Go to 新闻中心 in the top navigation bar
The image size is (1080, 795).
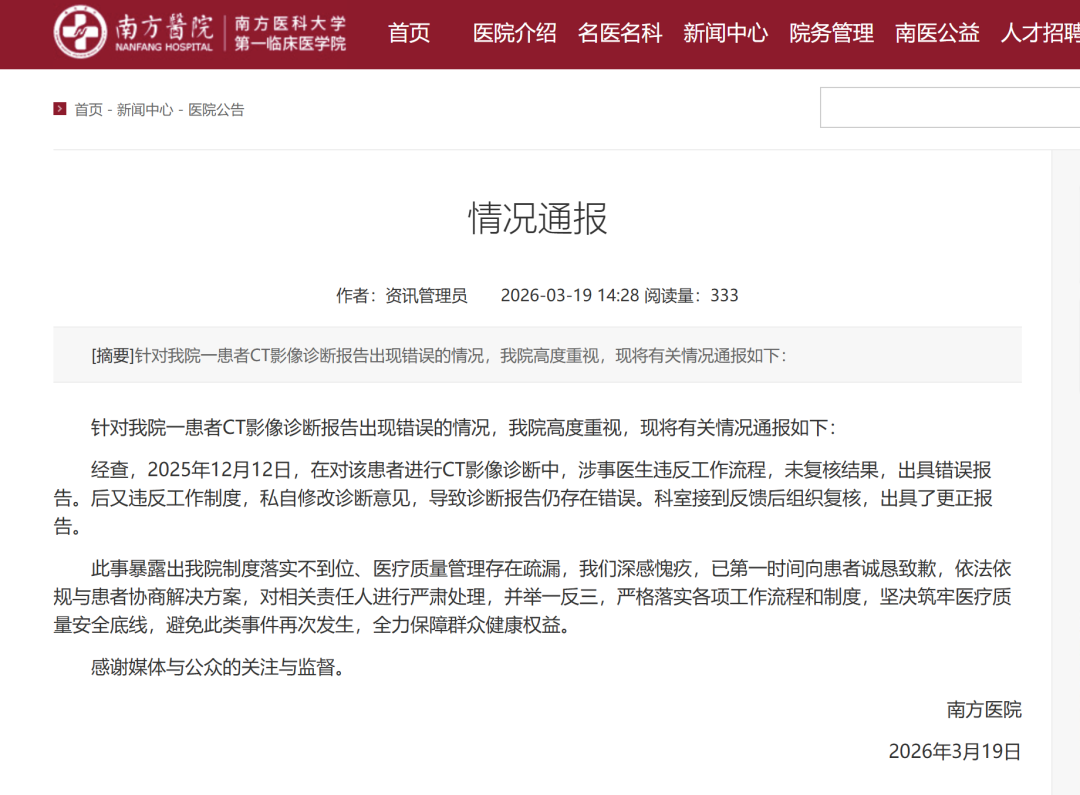[x=725, y=33]
